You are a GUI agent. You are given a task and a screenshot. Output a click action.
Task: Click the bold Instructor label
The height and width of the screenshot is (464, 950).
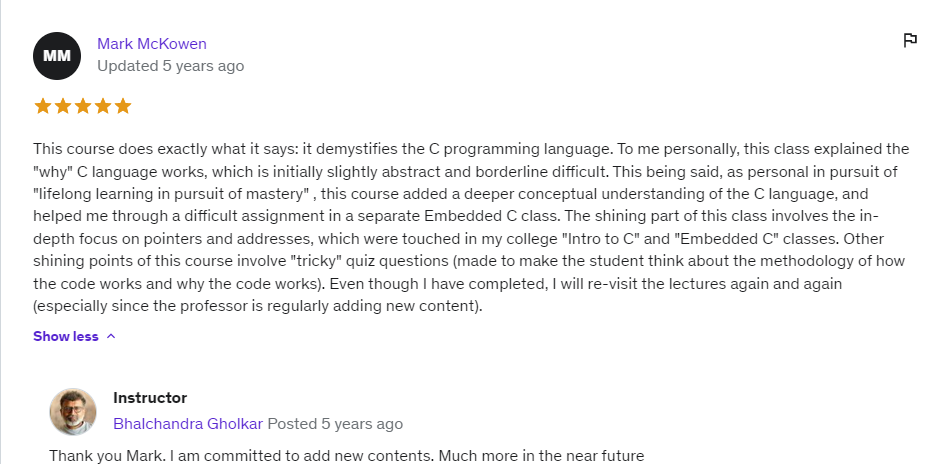[x=150, y=398]
